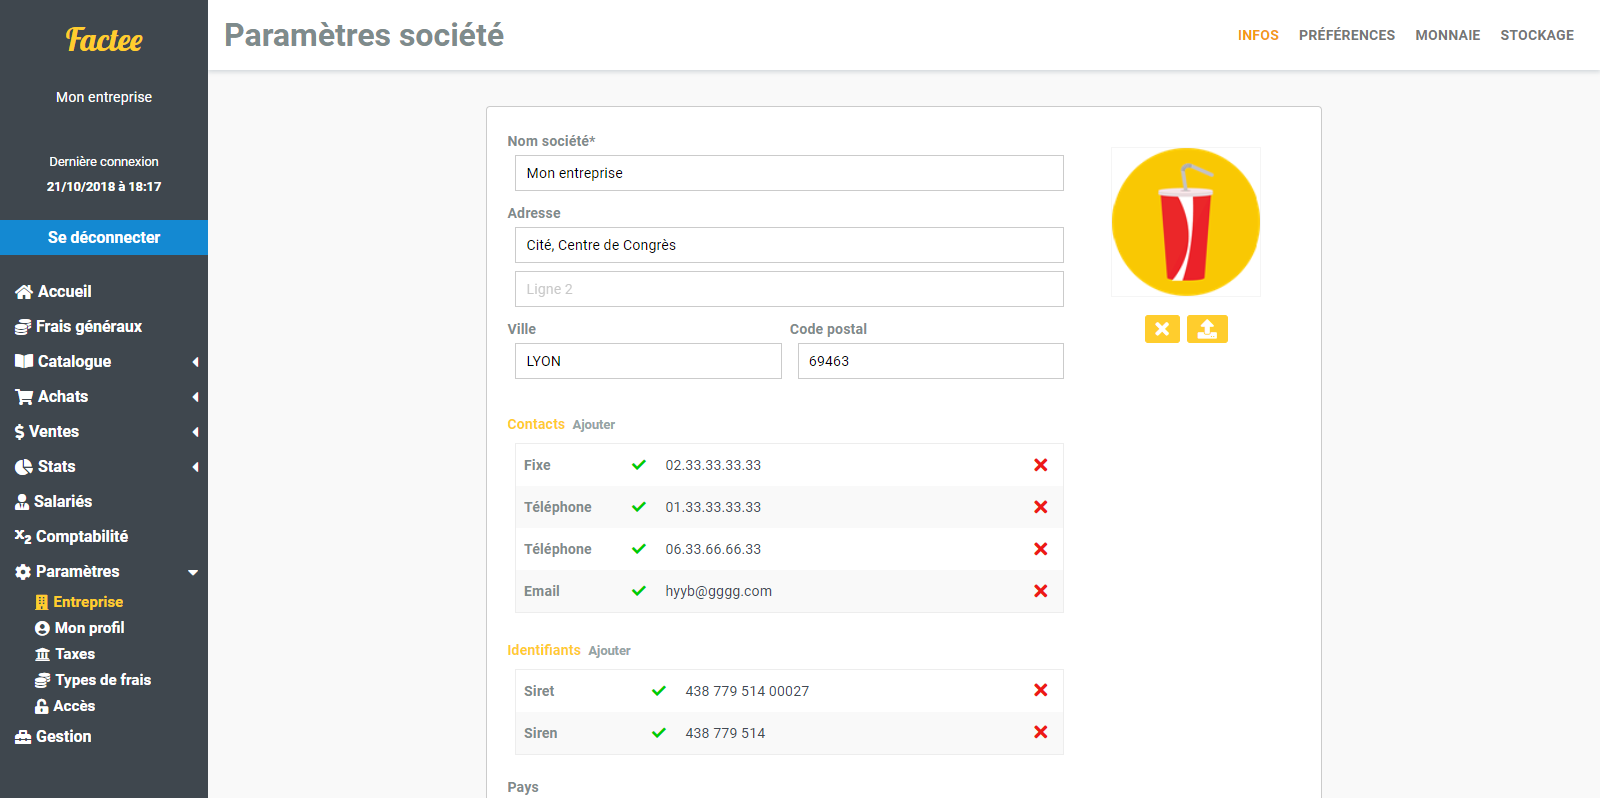This screenshot has height=798, width=1600.
Task: Open Accueil from the sidebar
Action: click(x=64, y=292)
